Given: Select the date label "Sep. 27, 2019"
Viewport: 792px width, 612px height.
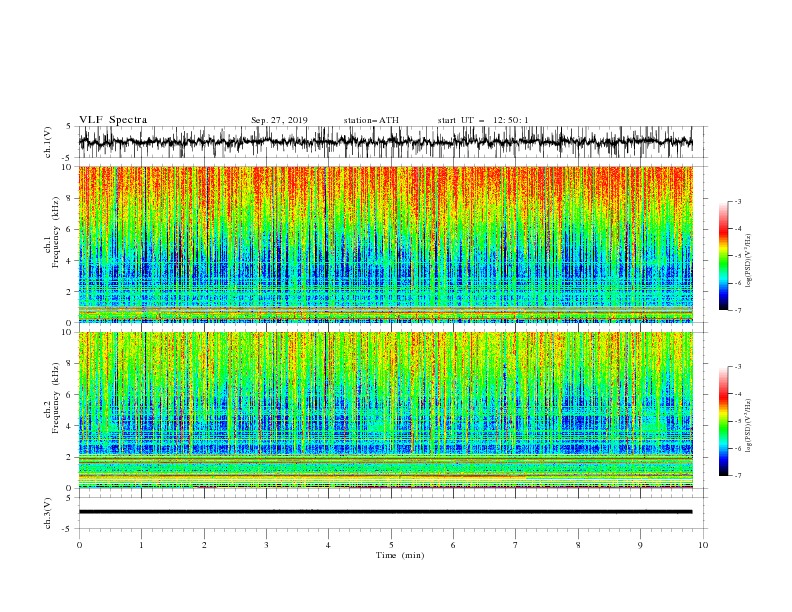Looking at the screenshot, I should click(x=279, y=120).
